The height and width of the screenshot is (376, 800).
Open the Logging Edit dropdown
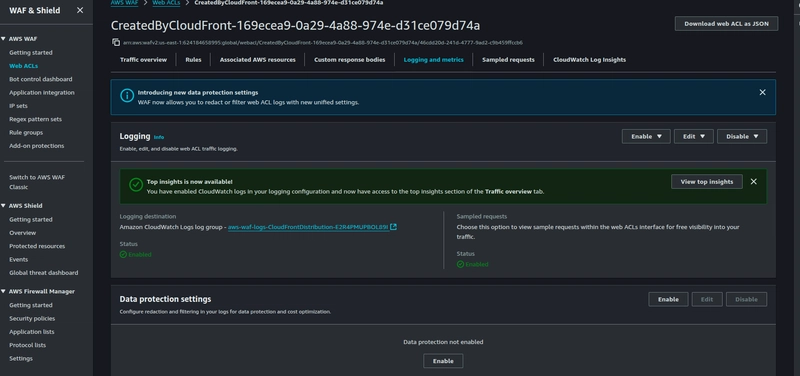click(693, 136)
